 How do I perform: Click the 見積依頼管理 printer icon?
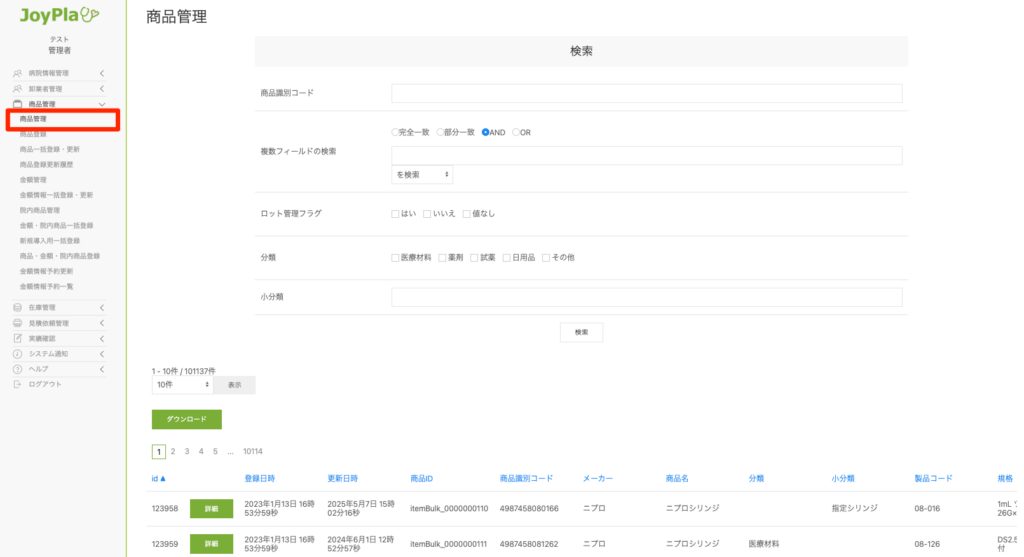[x=18, y=323]
